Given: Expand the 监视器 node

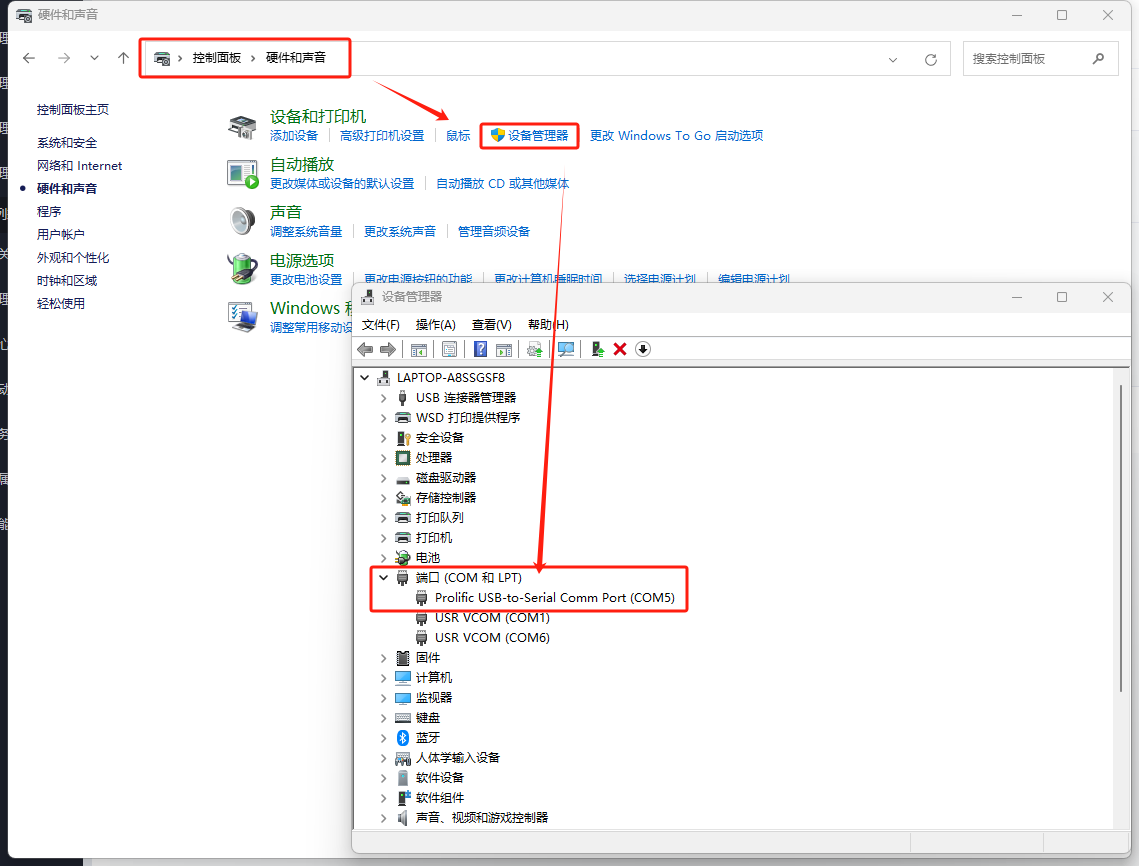Looking at the screenshot, I should [x=384, y=698].
